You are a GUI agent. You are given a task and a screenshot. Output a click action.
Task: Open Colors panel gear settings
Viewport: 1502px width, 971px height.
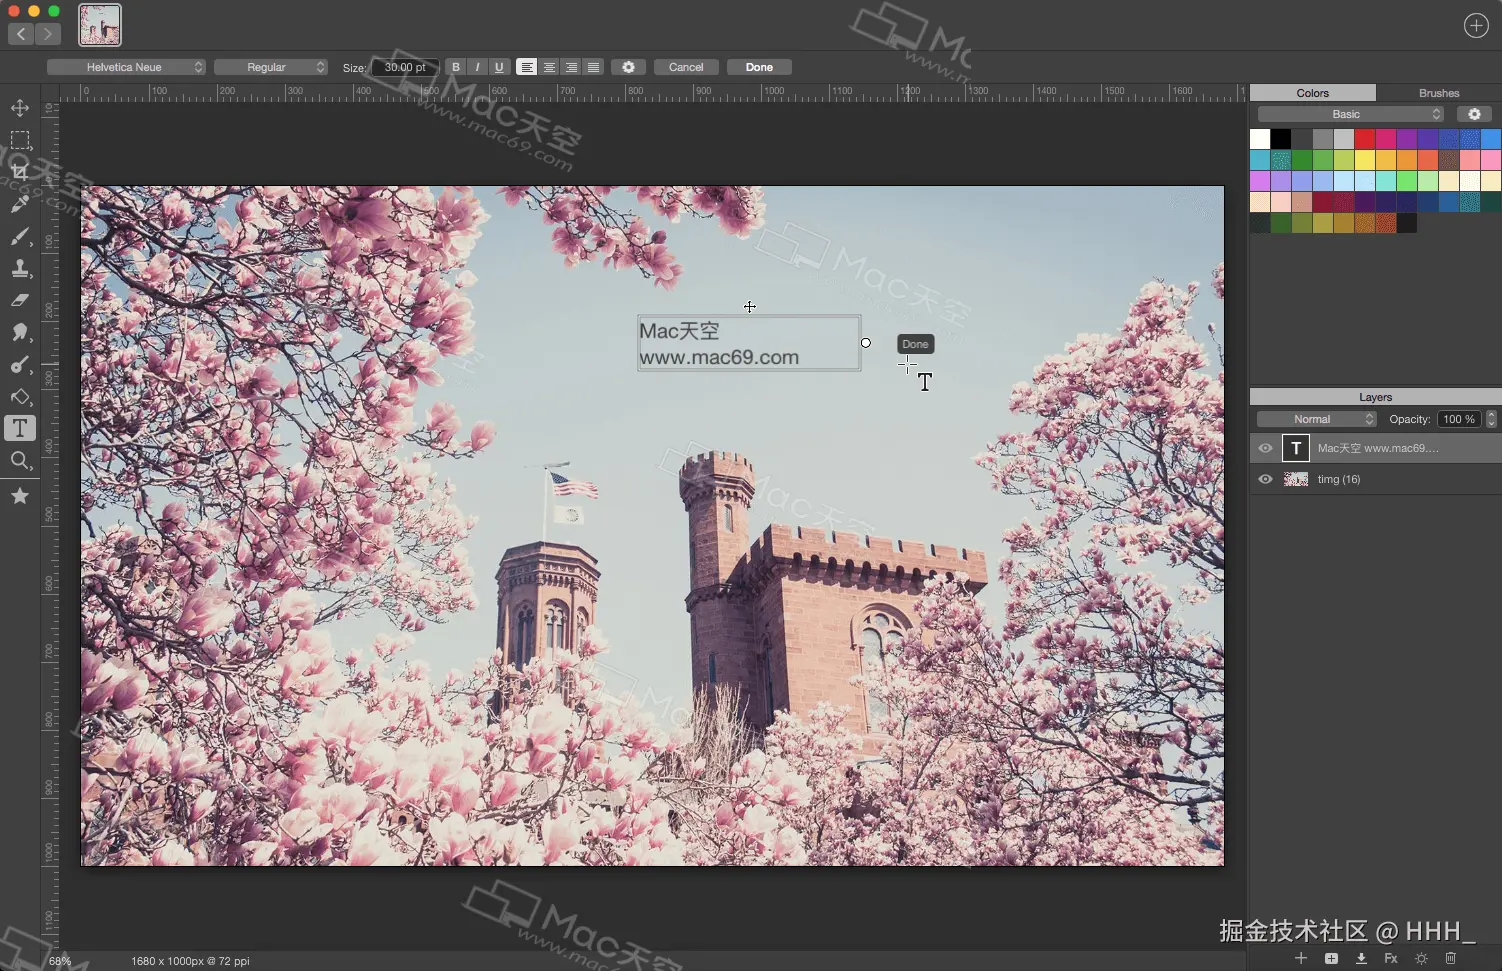click(x=1474, y=114)
